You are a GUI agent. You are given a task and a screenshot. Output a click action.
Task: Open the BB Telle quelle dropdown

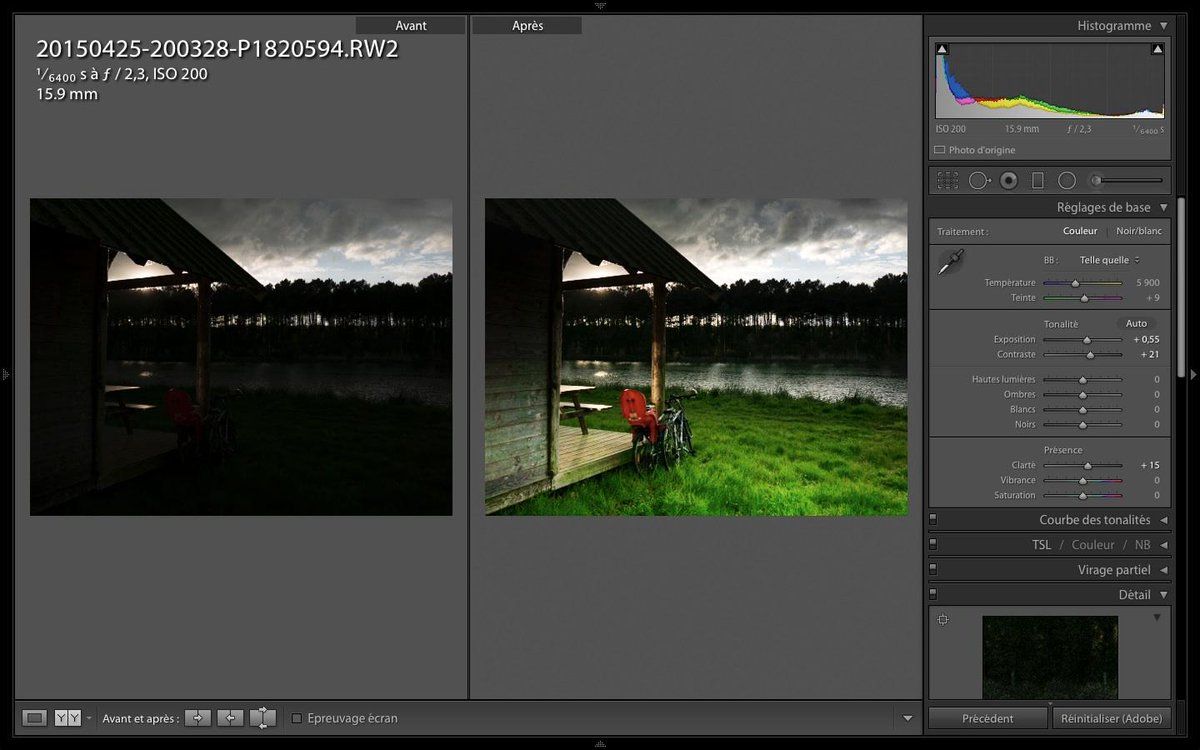(1108, 260)
